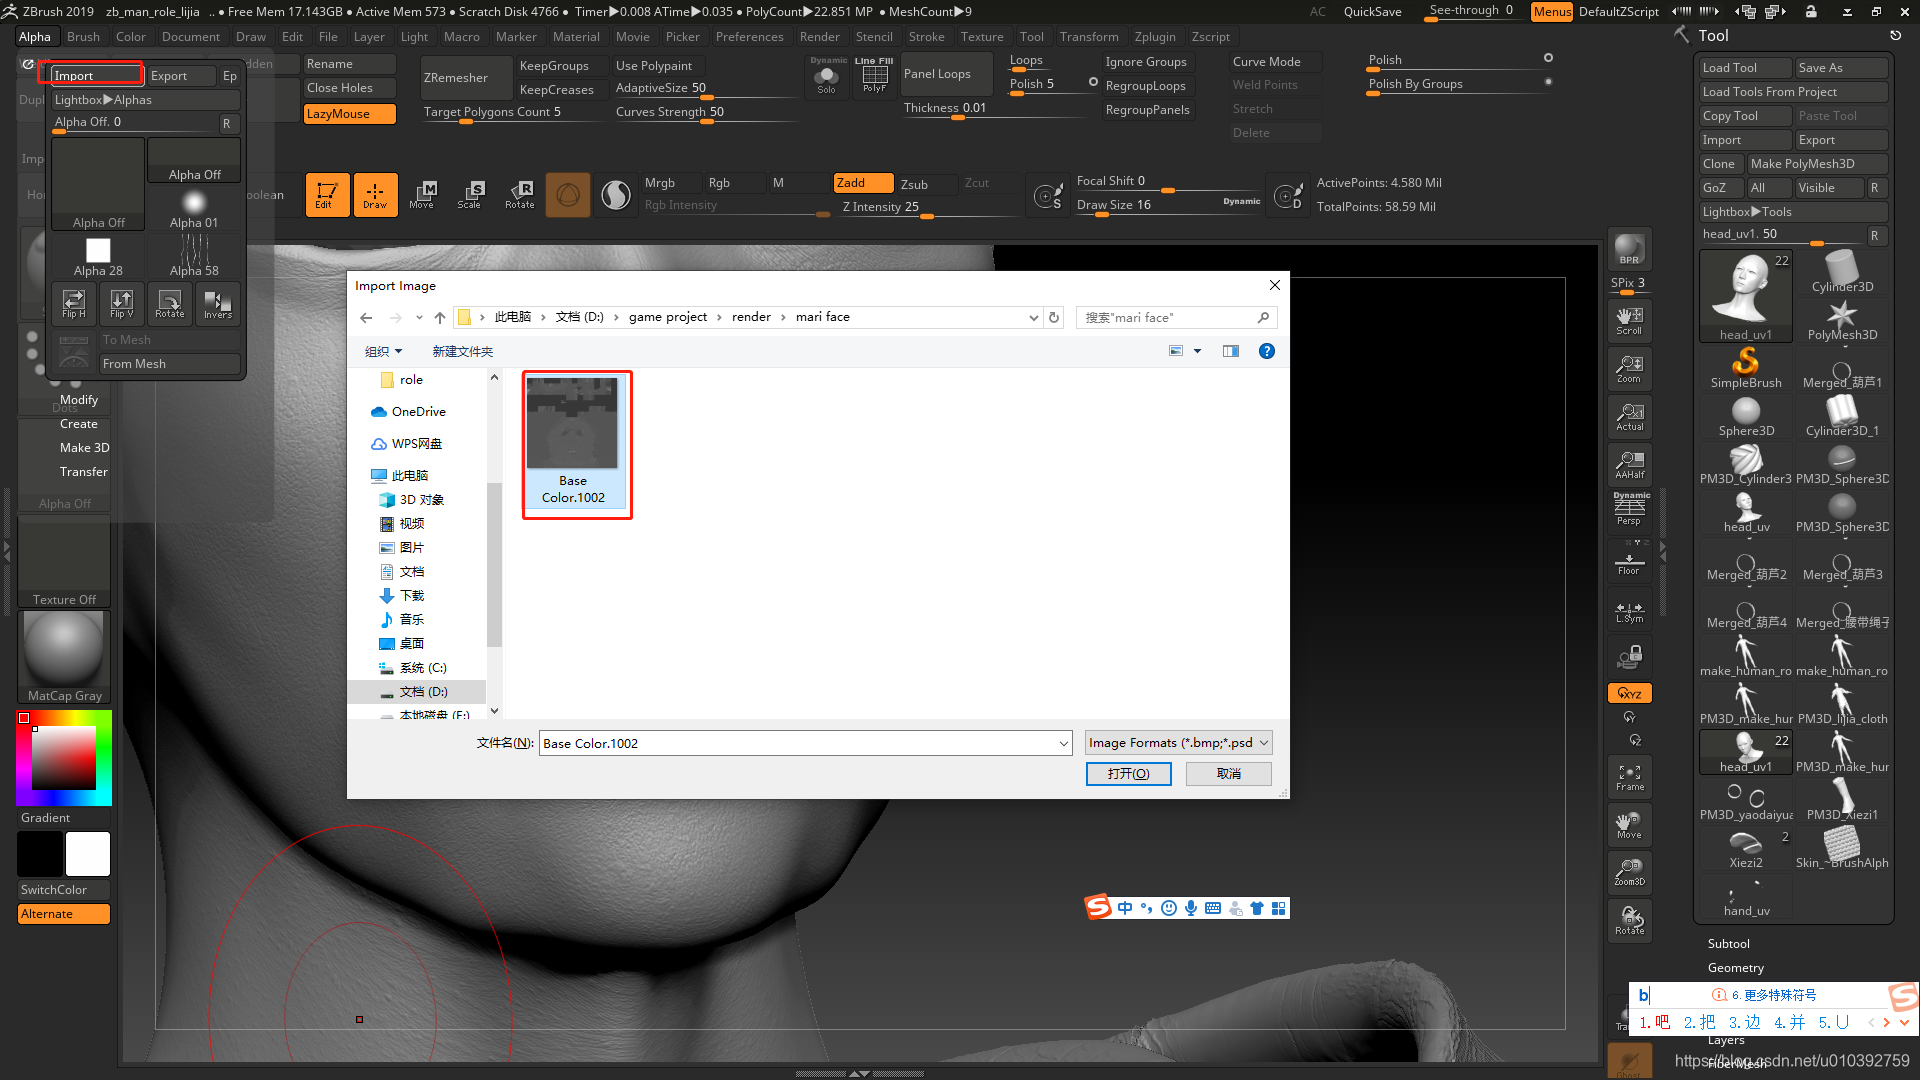Open the Preferences menu
1920x1080 pixels.
click(749, 37)
